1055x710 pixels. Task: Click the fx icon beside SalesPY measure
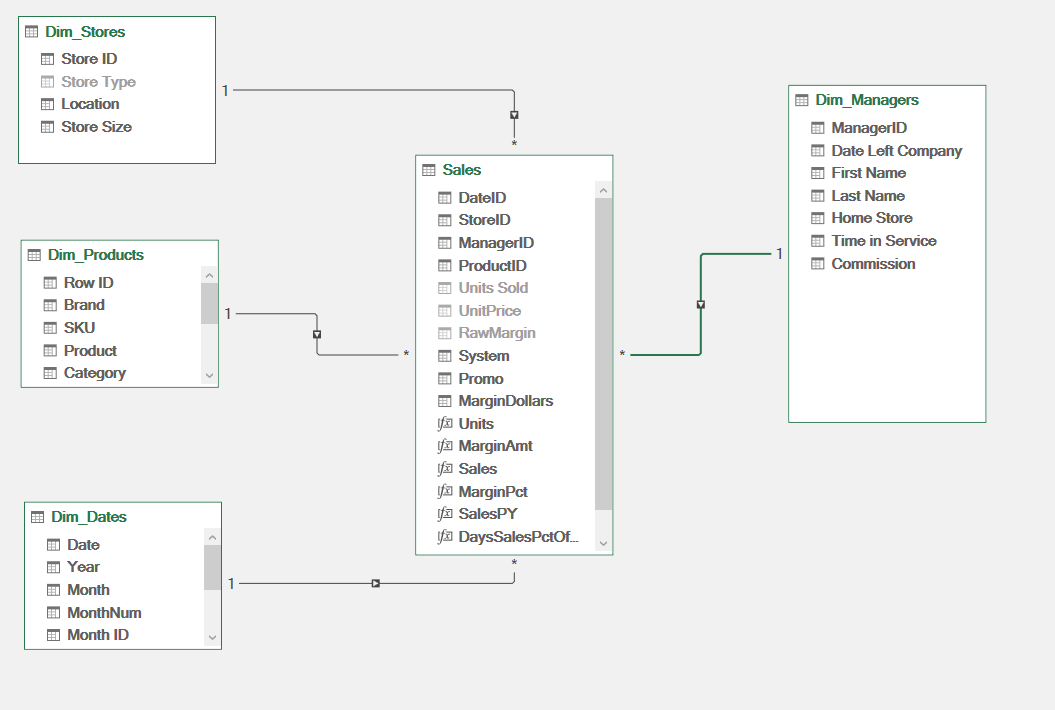(445, 514)
